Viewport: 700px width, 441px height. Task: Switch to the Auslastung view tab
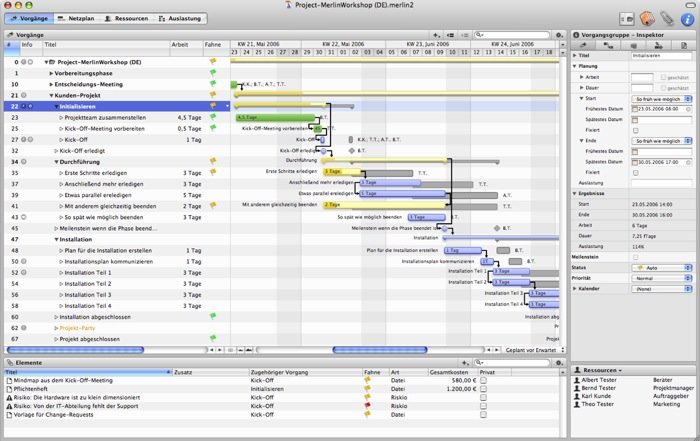[x=180, y=18]
